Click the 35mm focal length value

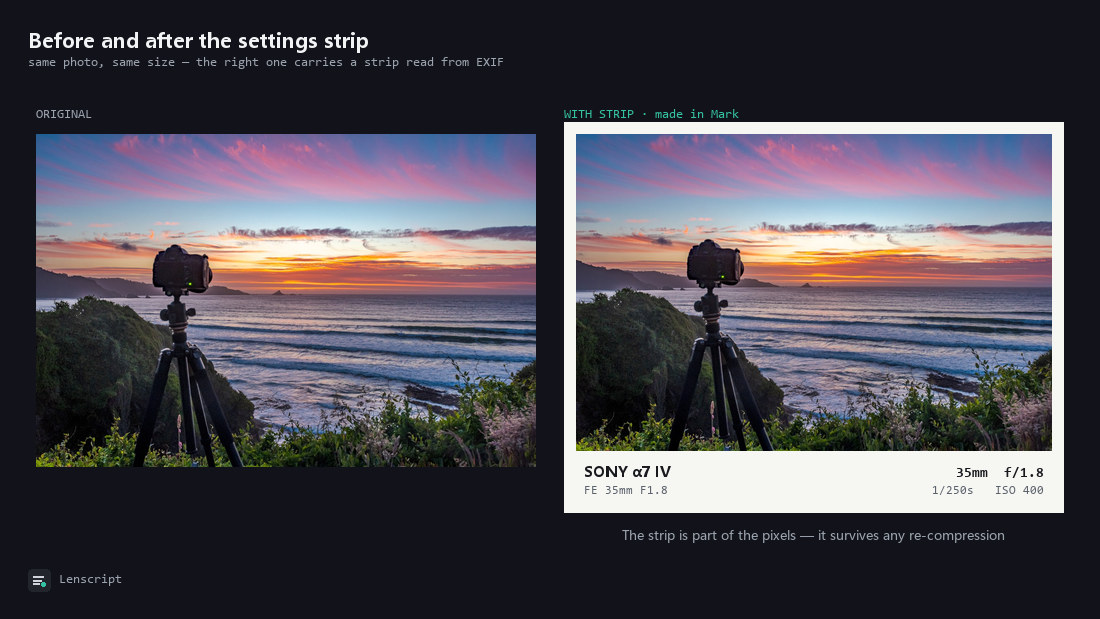(x=972, y=472)
